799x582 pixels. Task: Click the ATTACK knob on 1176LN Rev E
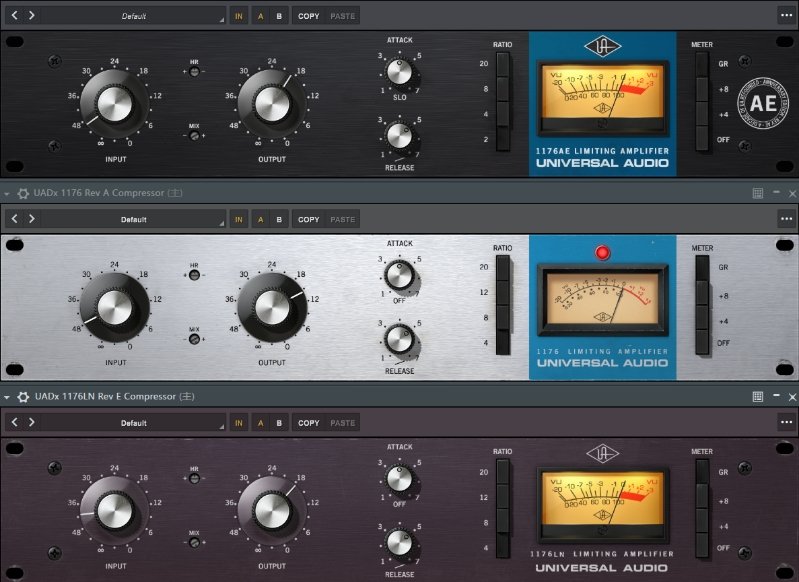click(x=400, y=479)
